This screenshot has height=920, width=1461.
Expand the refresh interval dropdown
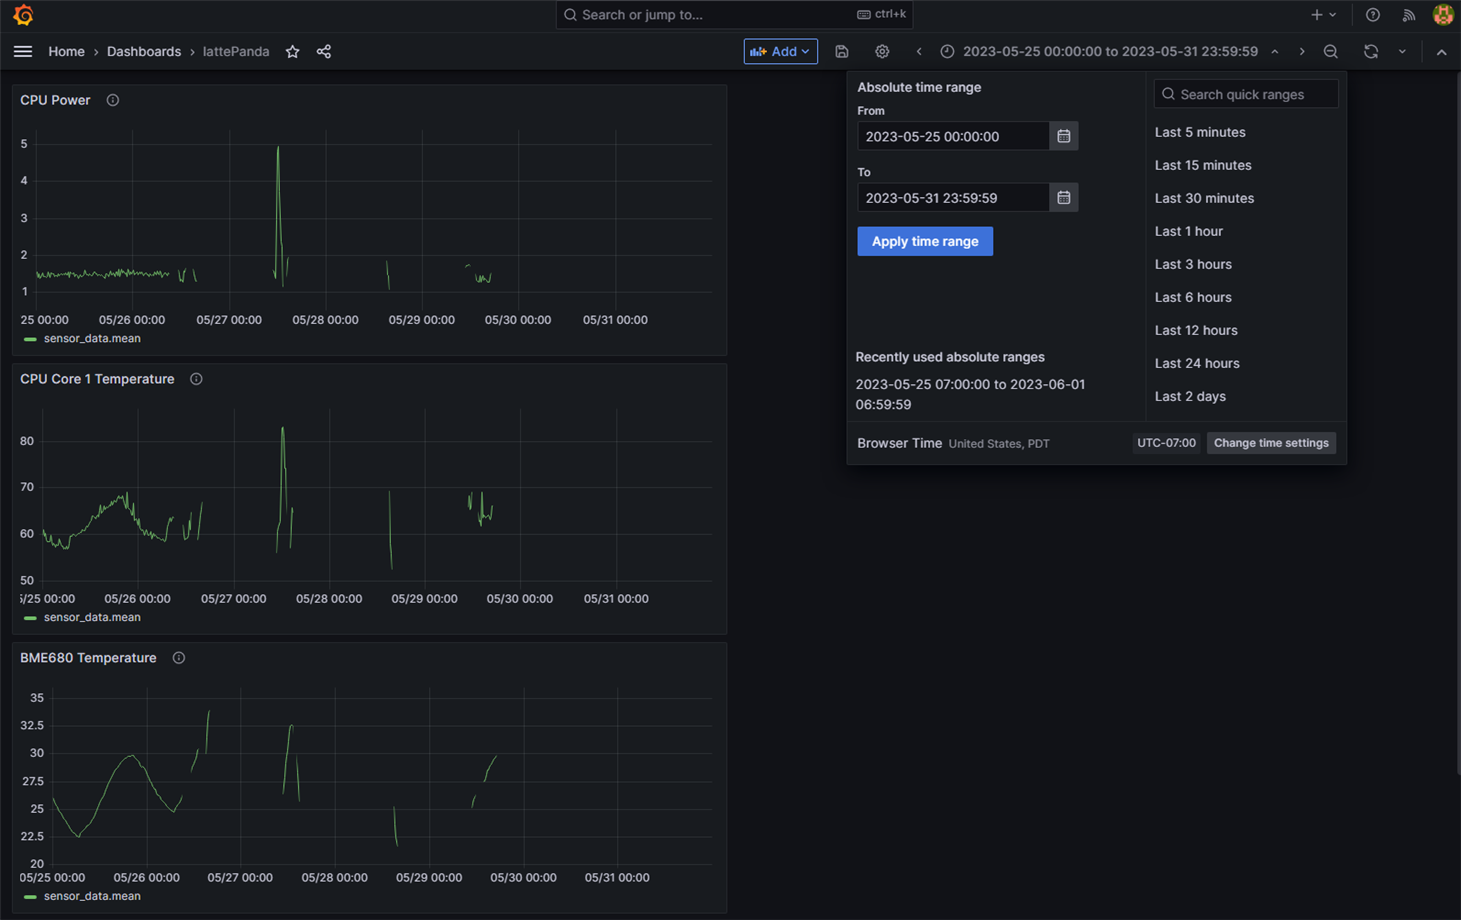[x=1402, y=52]
